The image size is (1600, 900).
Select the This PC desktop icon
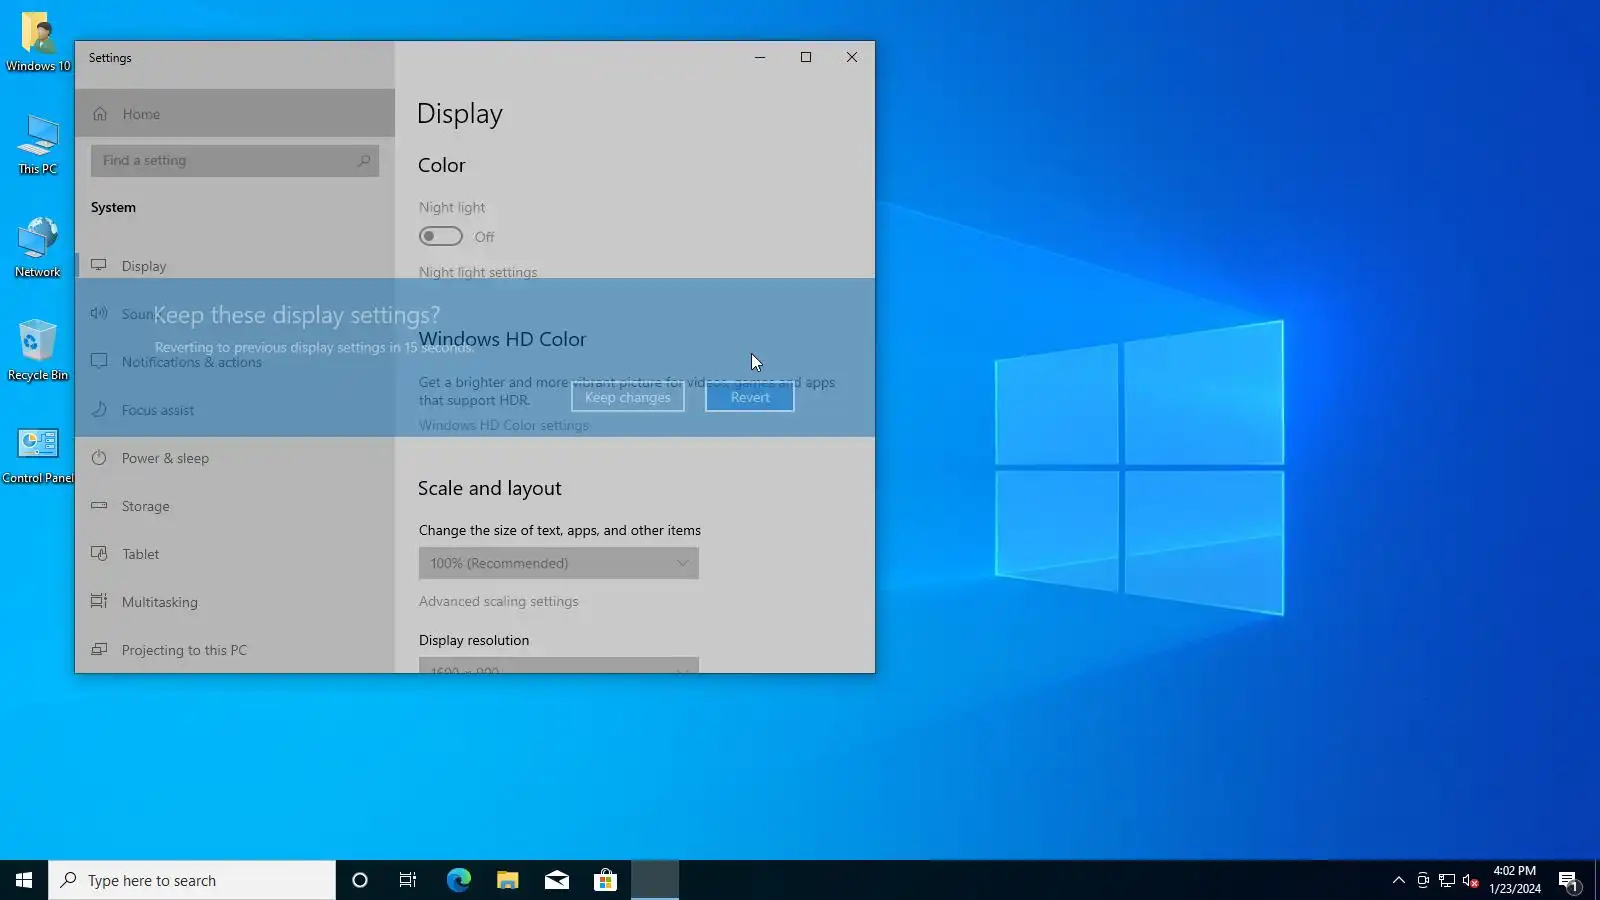coord(38,145)
